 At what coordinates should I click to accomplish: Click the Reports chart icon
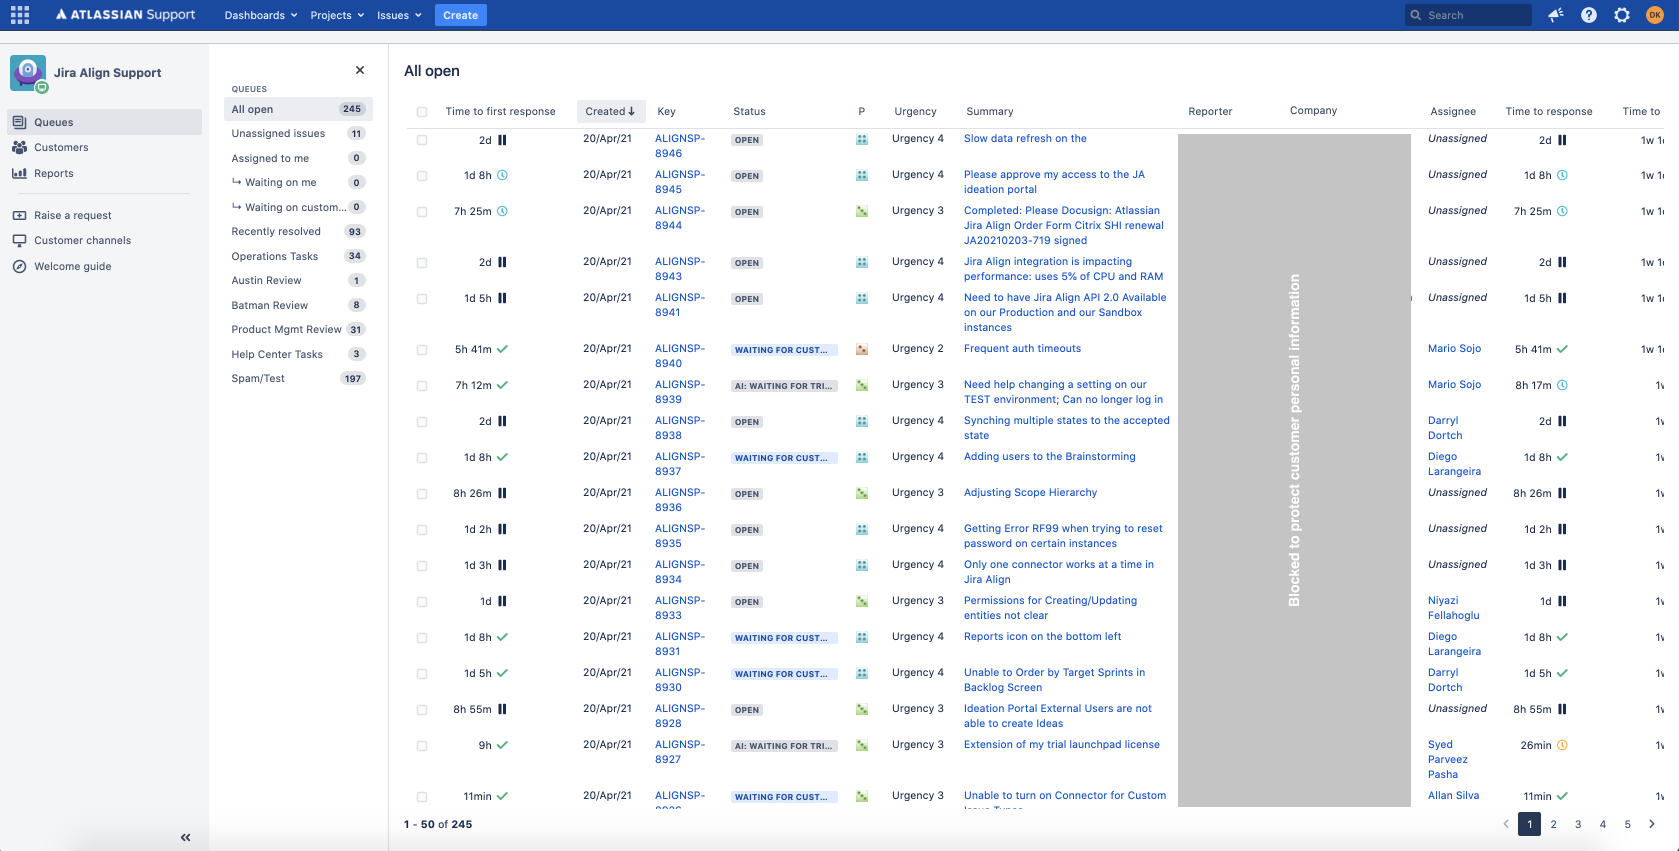click(19, 173)
